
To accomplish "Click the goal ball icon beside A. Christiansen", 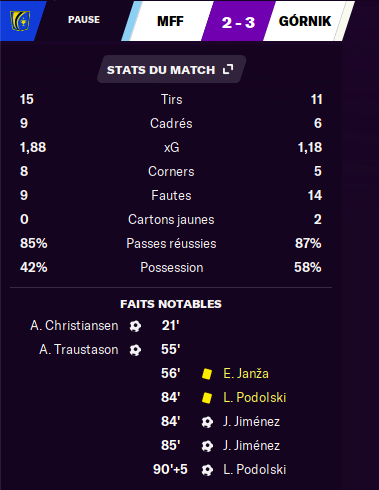I will [135, 326].
